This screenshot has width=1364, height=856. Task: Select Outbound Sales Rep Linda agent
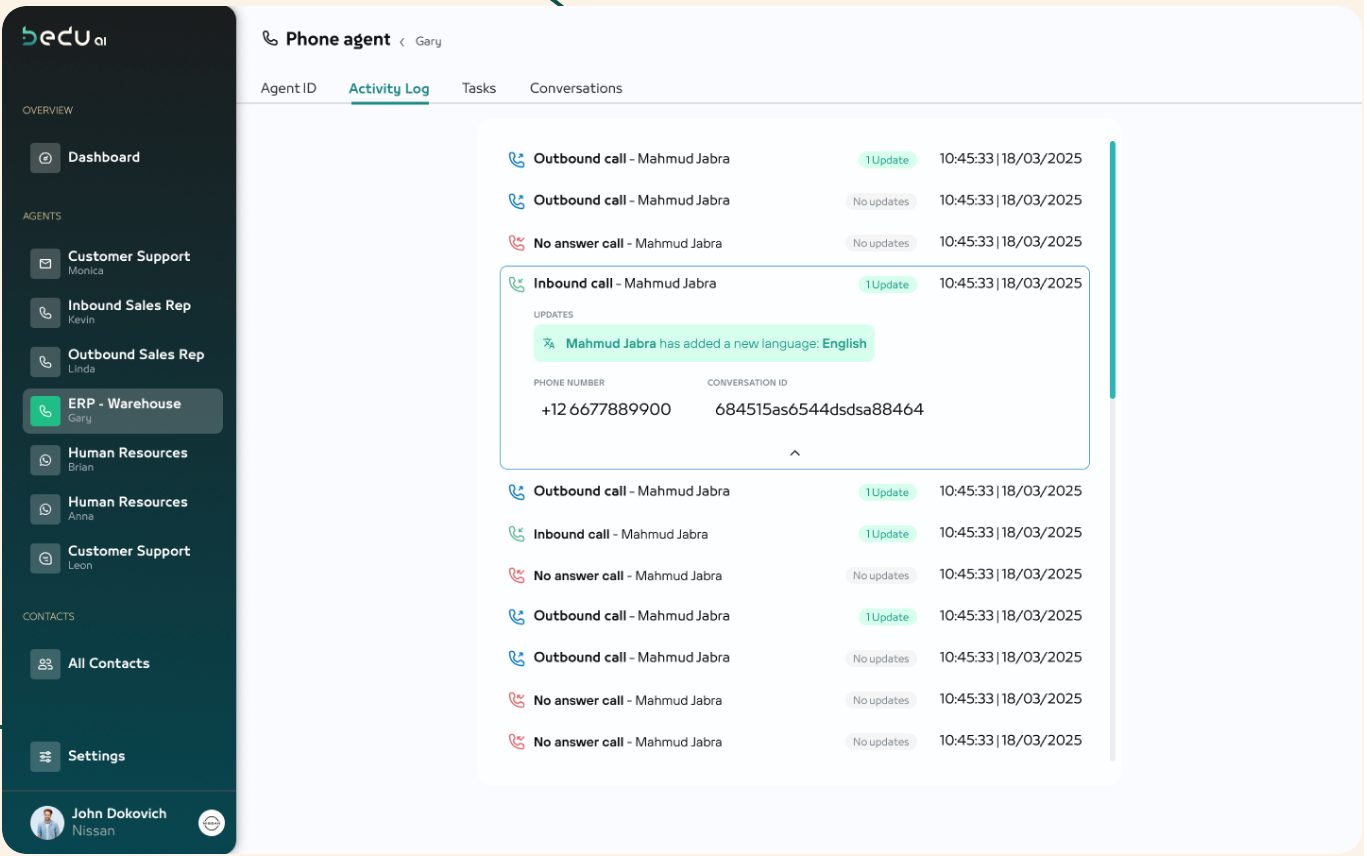[x=123, y=361]
